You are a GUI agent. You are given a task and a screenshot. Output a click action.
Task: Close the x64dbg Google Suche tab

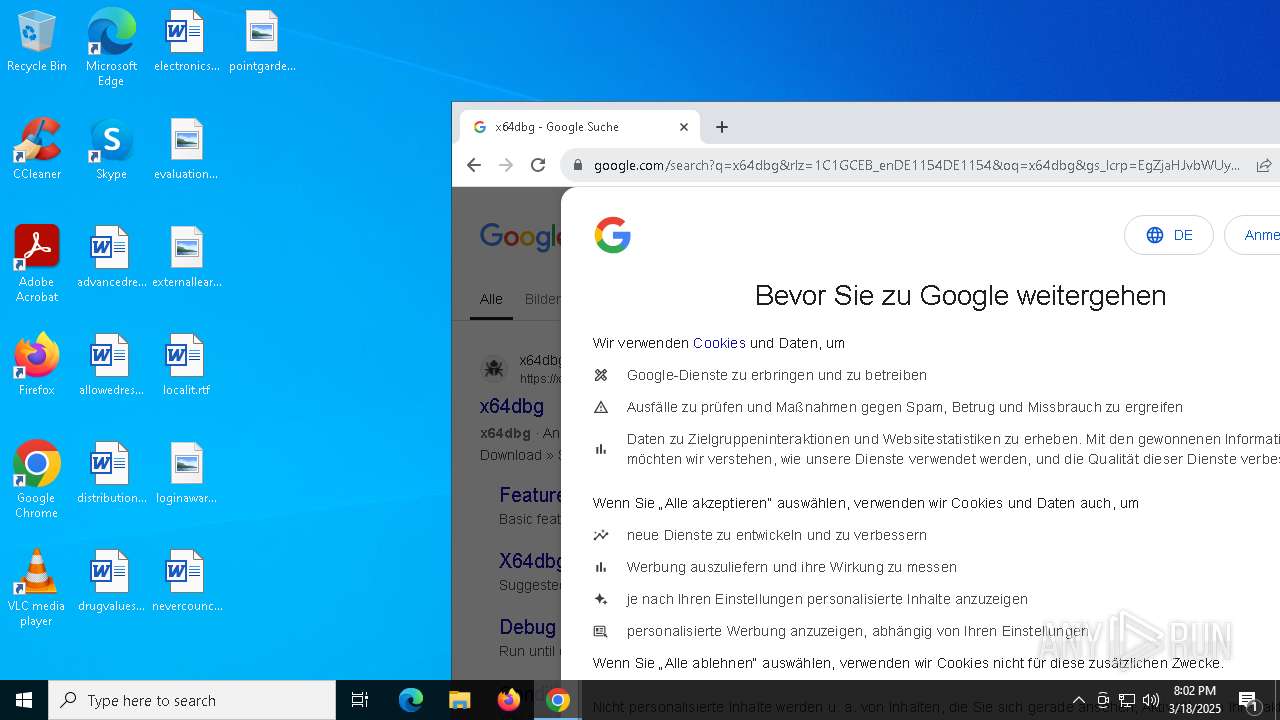pos(684,127)
